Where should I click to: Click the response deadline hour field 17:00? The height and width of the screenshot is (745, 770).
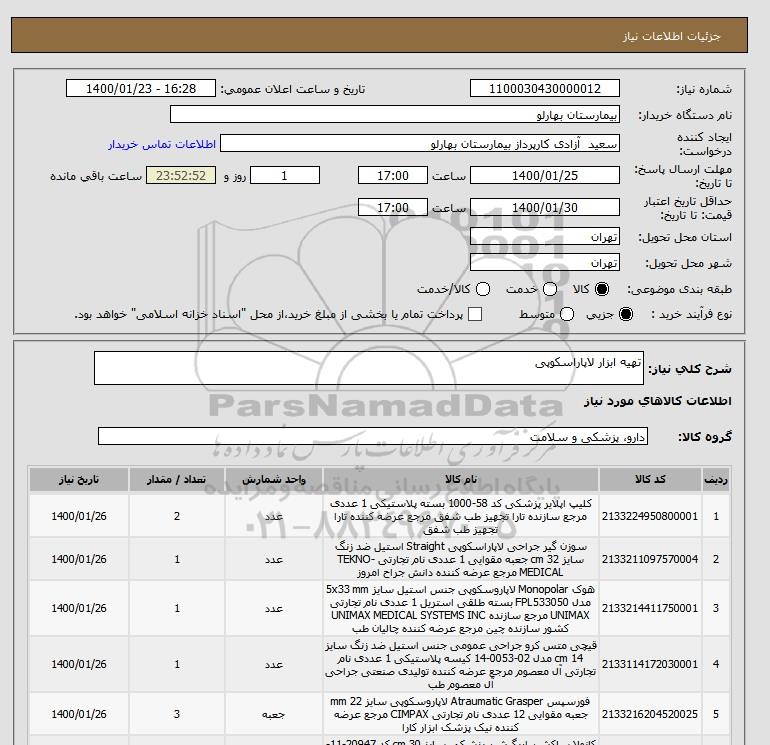coord(393,175)
